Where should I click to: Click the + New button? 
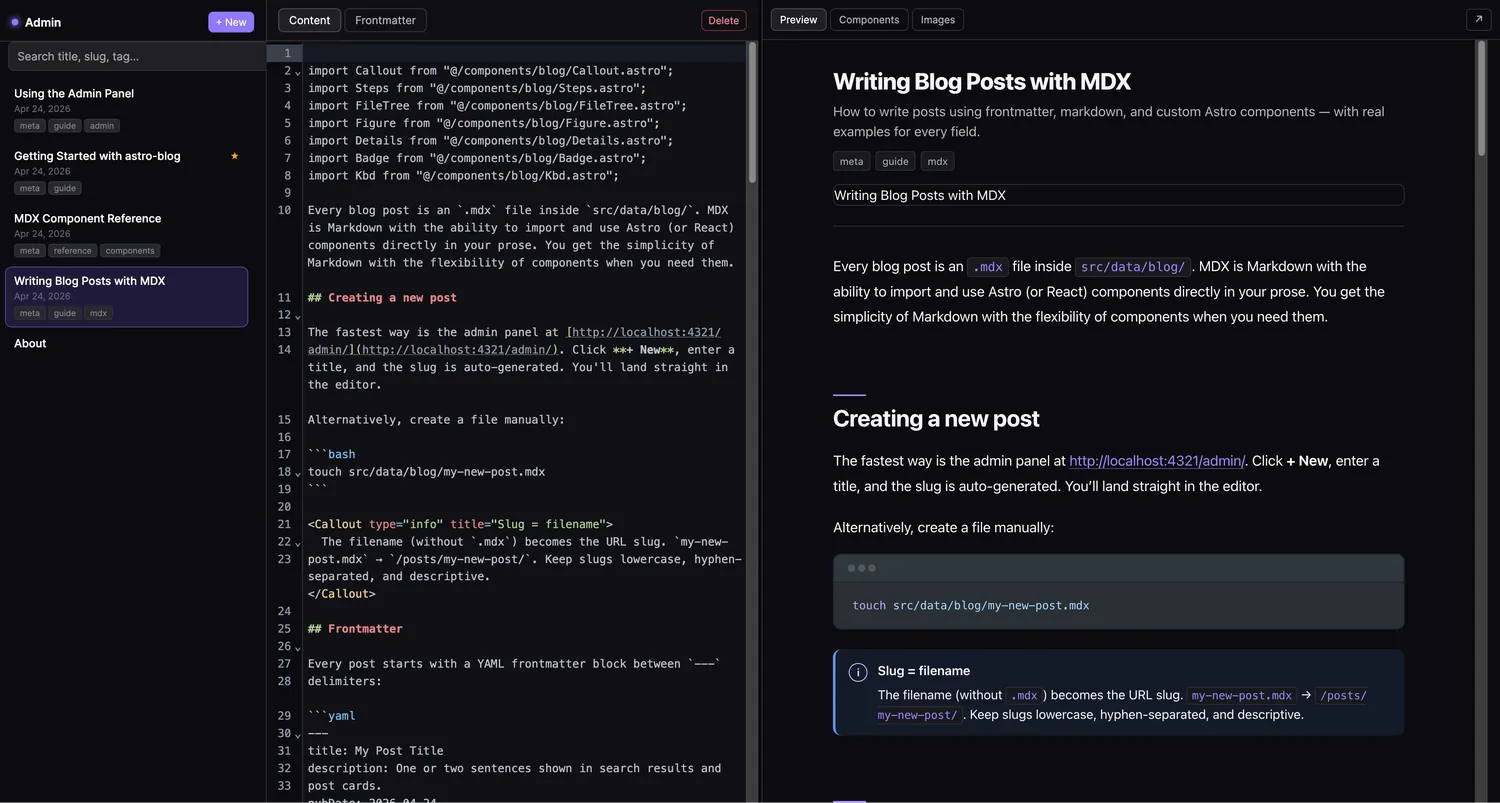pyautogui.click(x=231, y=21)
